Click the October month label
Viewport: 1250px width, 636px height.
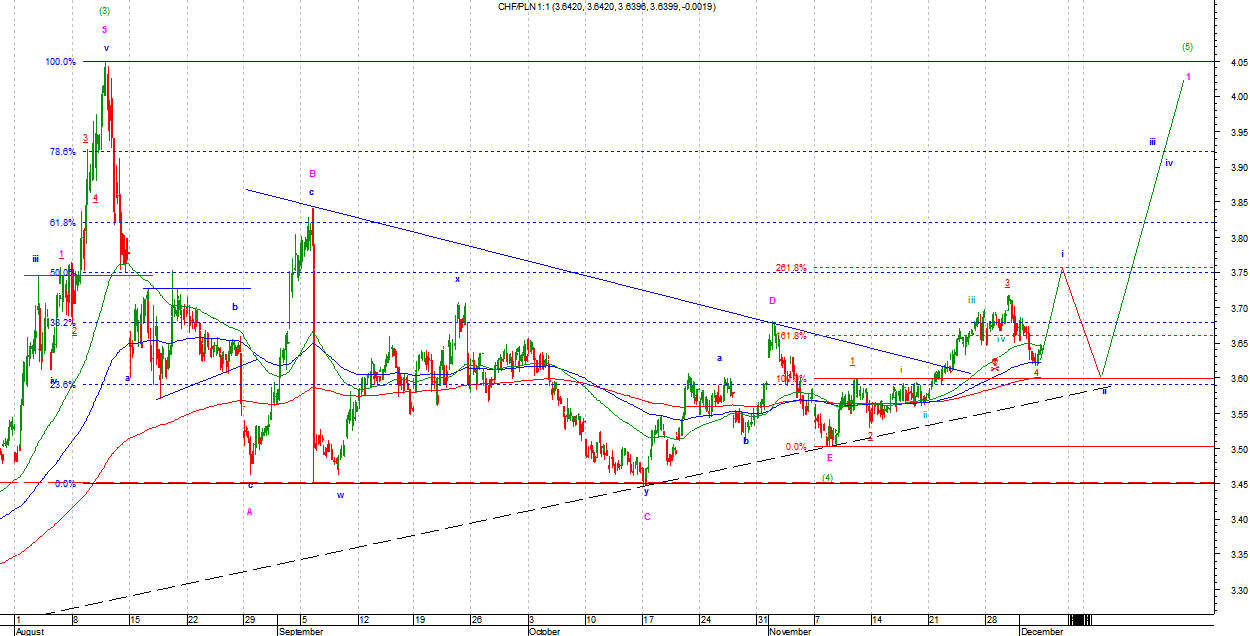tap(545, 631)
